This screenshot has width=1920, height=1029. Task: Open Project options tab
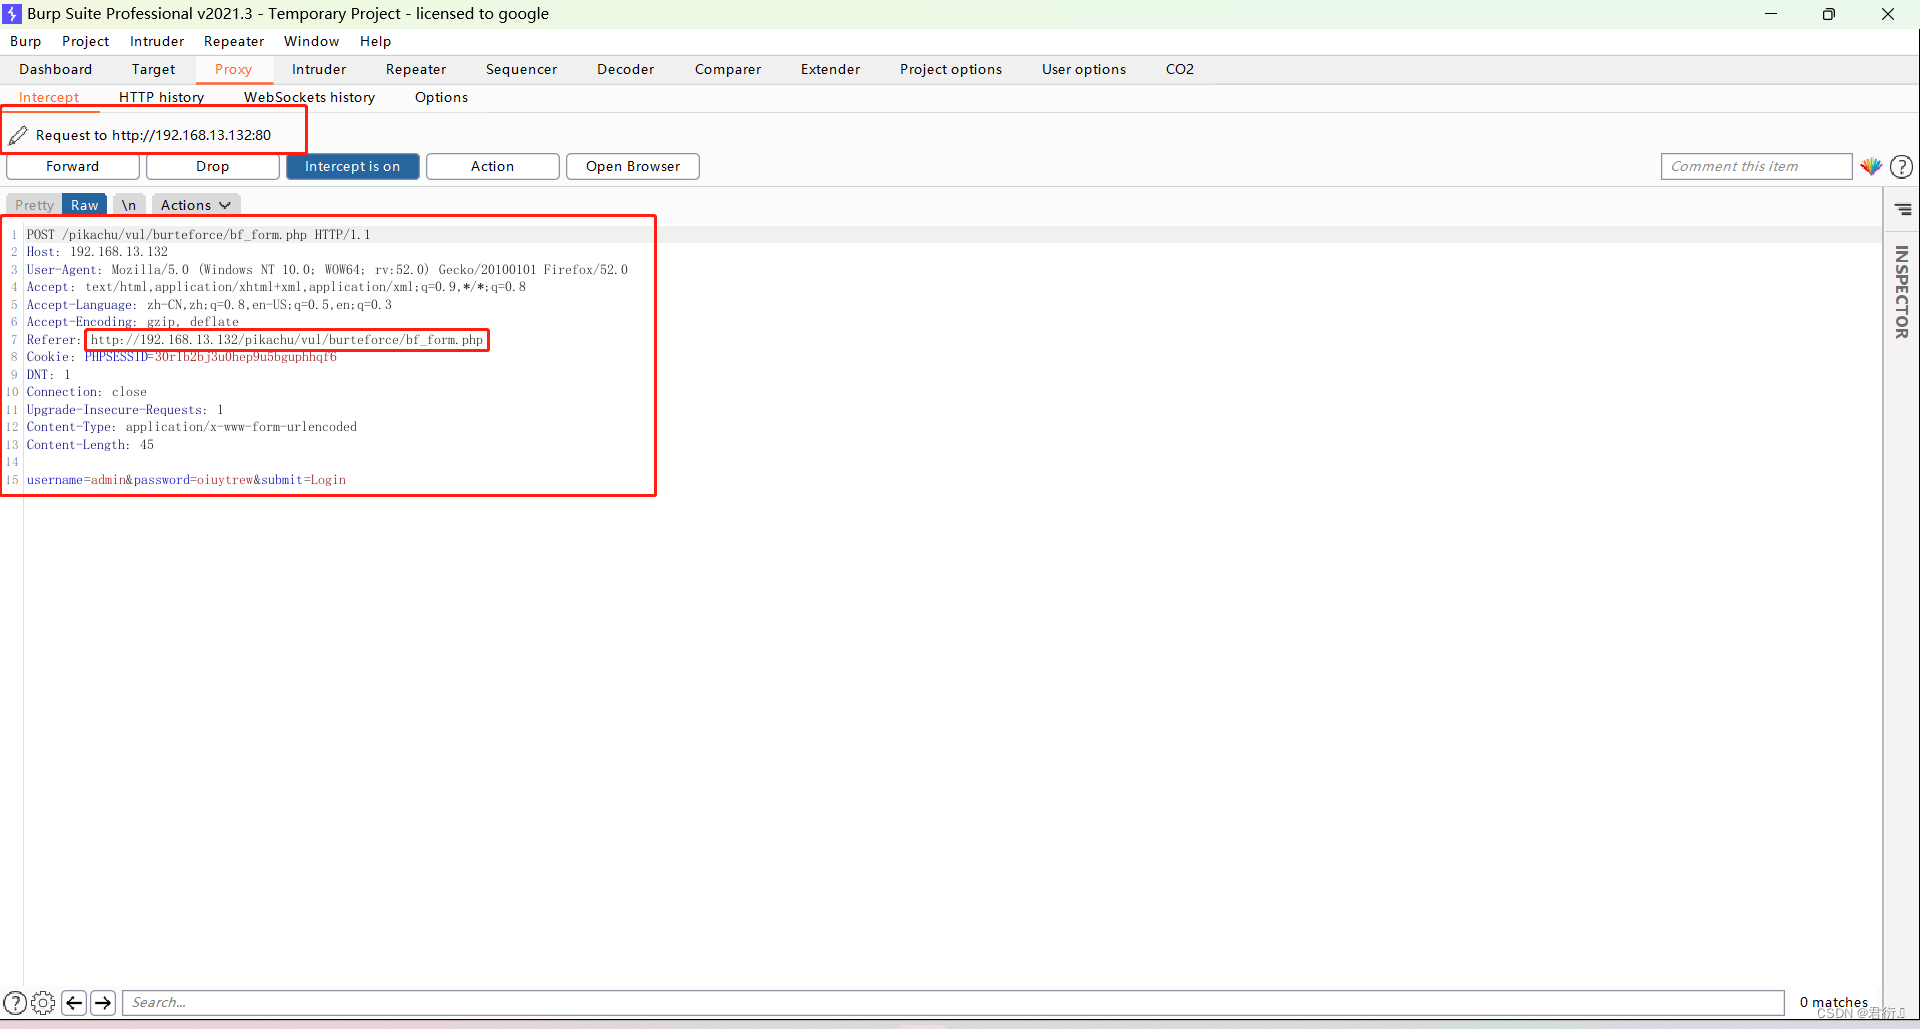pyautogui.click(x=951, y=69)
